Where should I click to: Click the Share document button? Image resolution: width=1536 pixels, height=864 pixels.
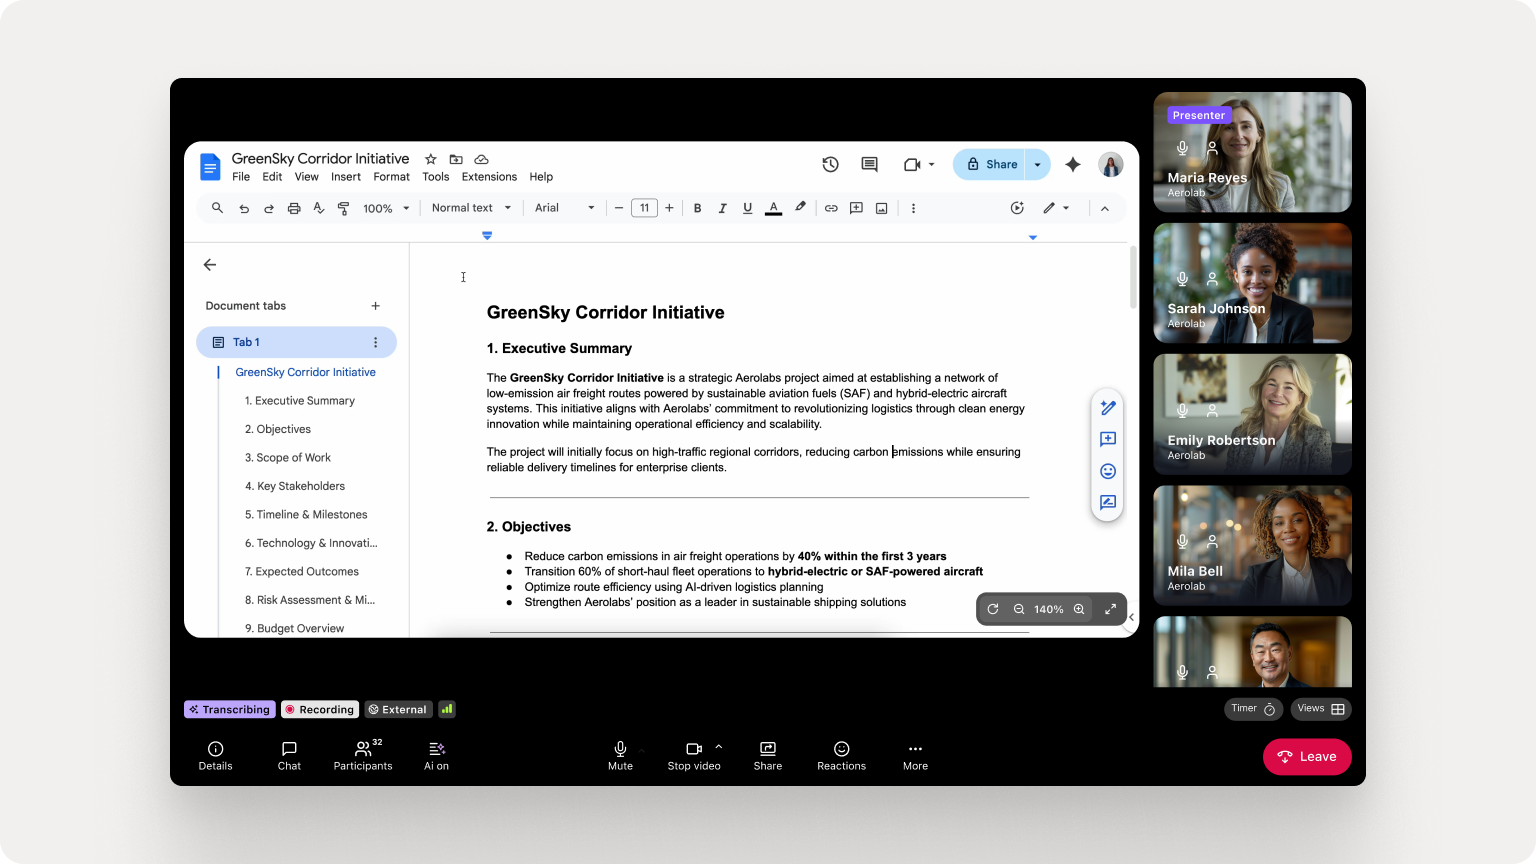pyautogui.click(x=990, y=165)
